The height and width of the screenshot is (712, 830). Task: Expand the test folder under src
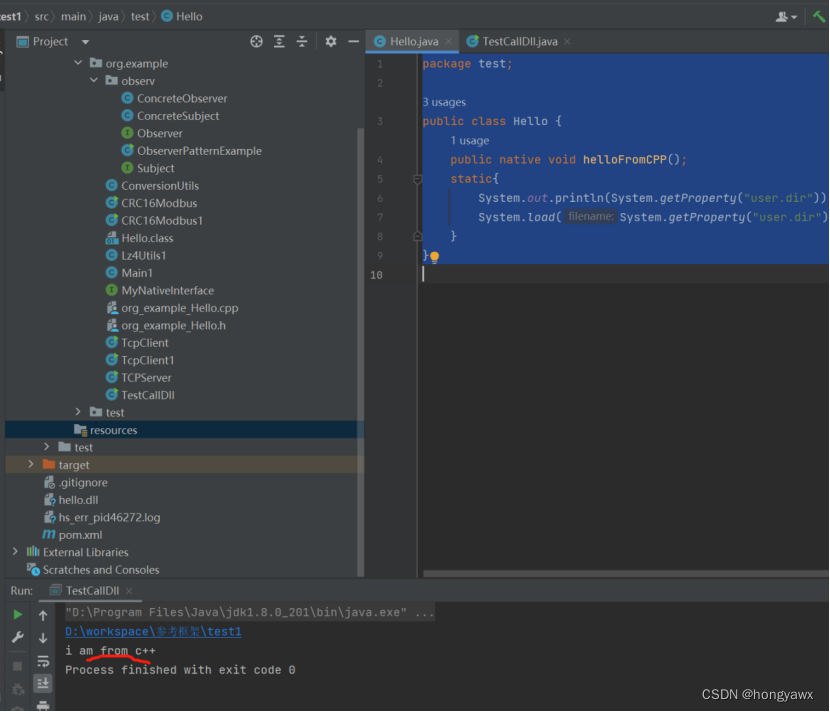(47, 447)
